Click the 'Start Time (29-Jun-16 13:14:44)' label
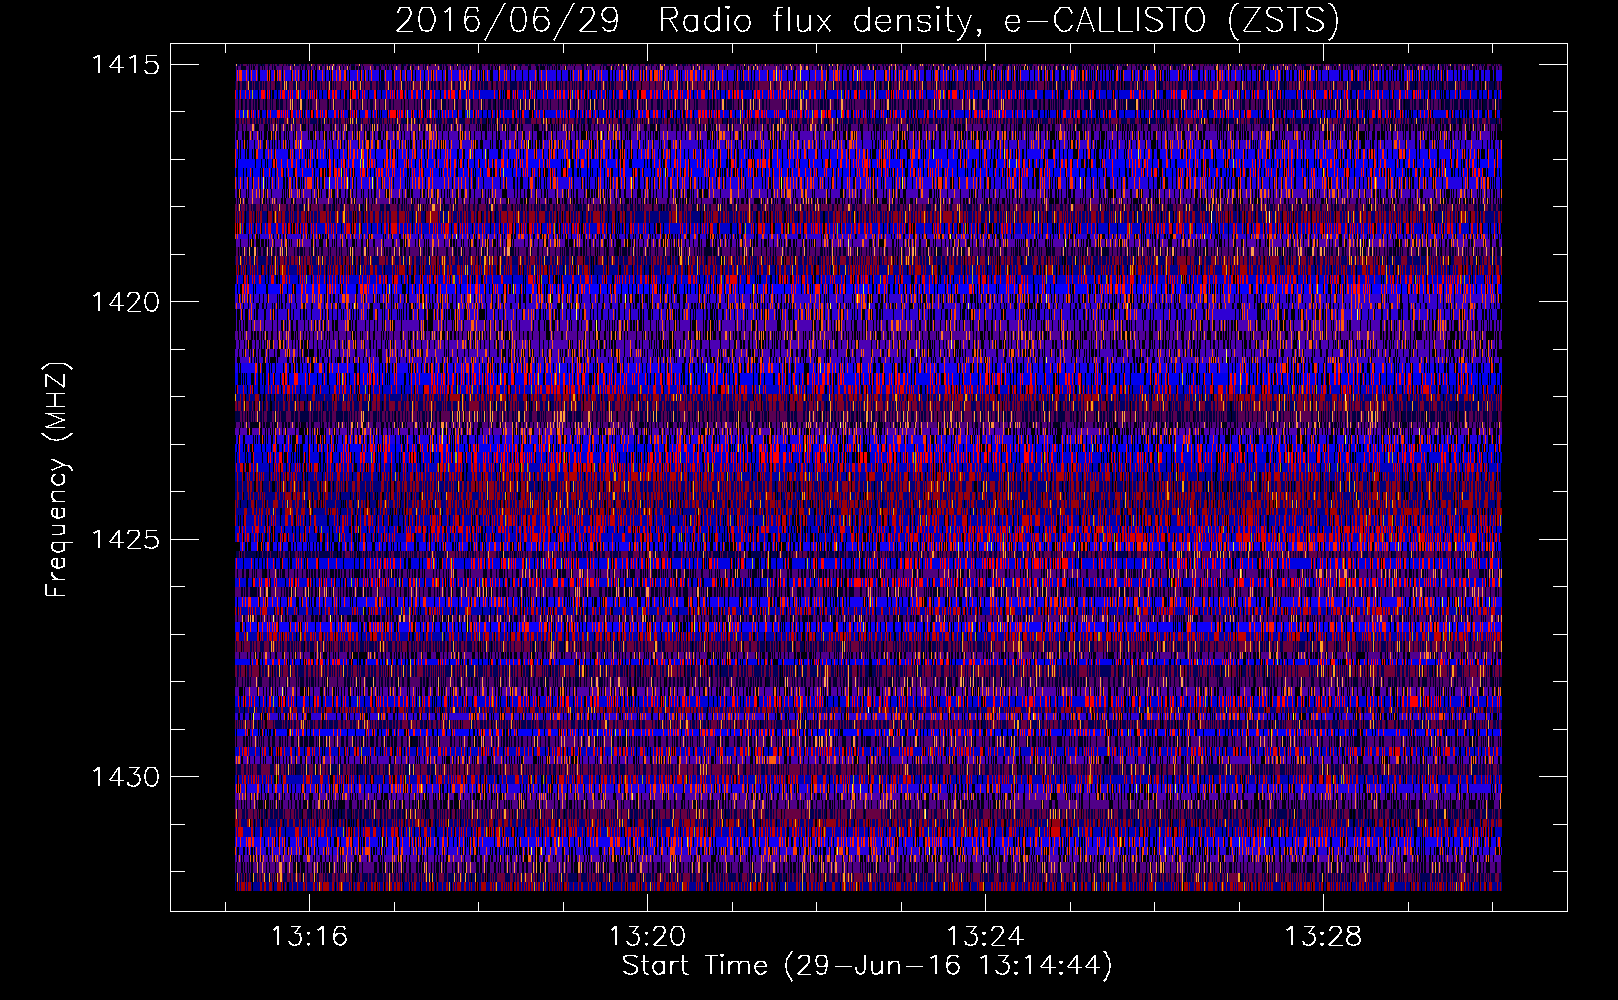Image resolution: width=1618 pixels, height=1000 pixels. click(867, 966)
